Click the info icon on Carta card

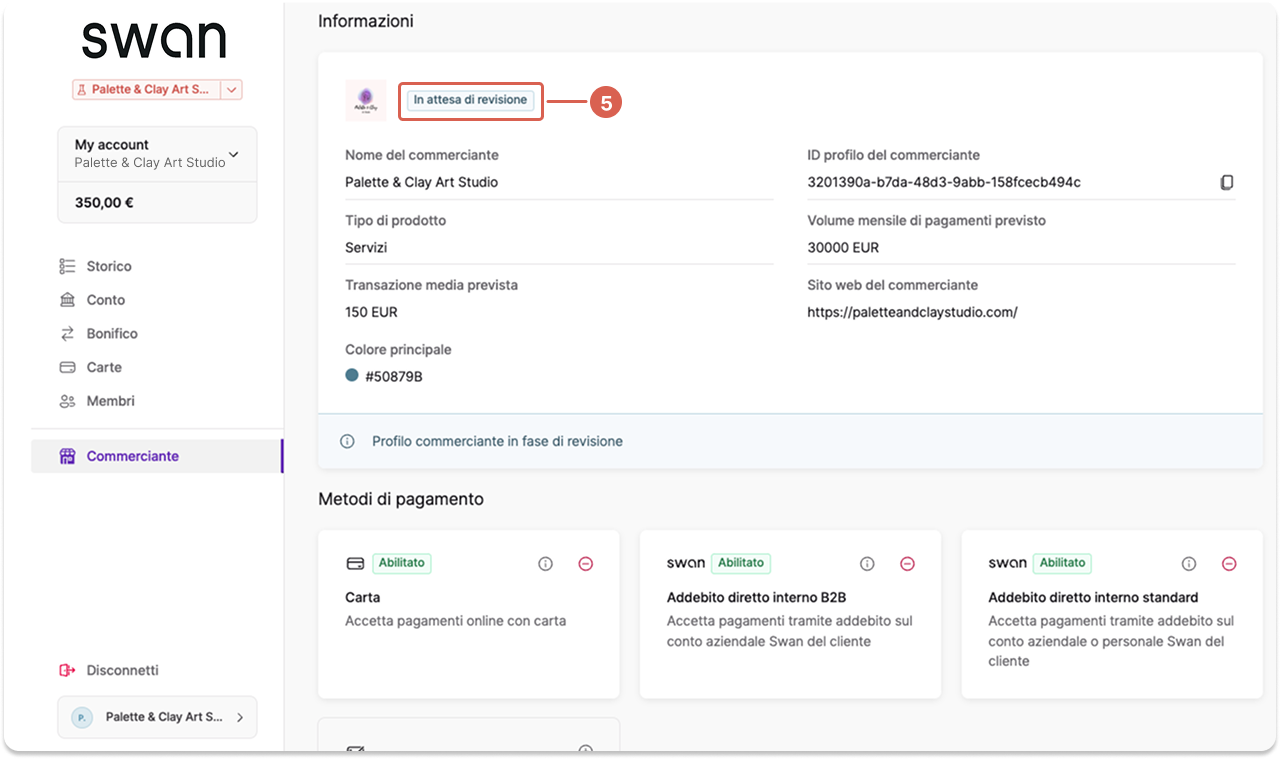tap(545, 564)
